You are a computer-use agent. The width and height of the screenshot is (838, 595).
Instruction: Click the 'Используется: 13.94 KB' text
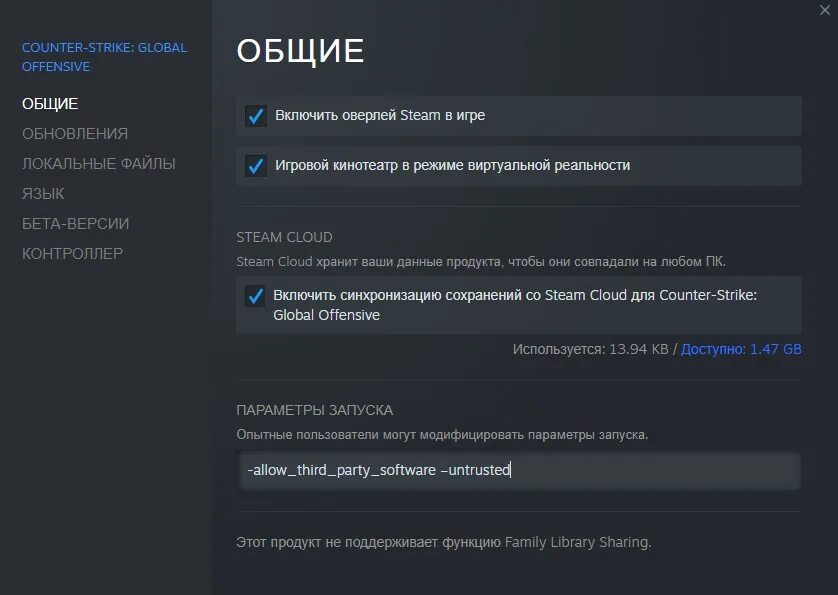click(x=591, y=349)
